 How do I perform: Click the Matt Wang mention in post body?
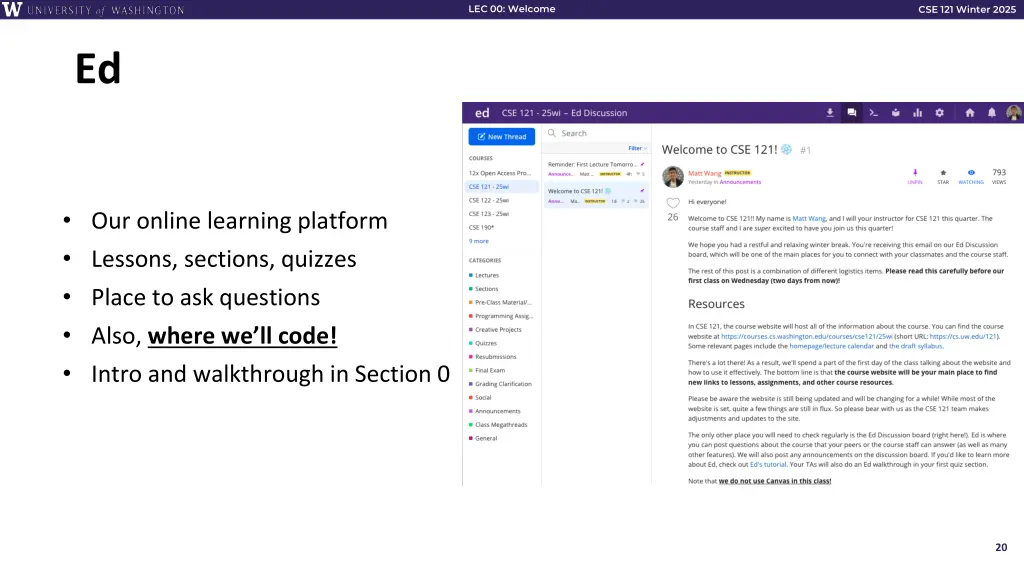click(808, 219)
